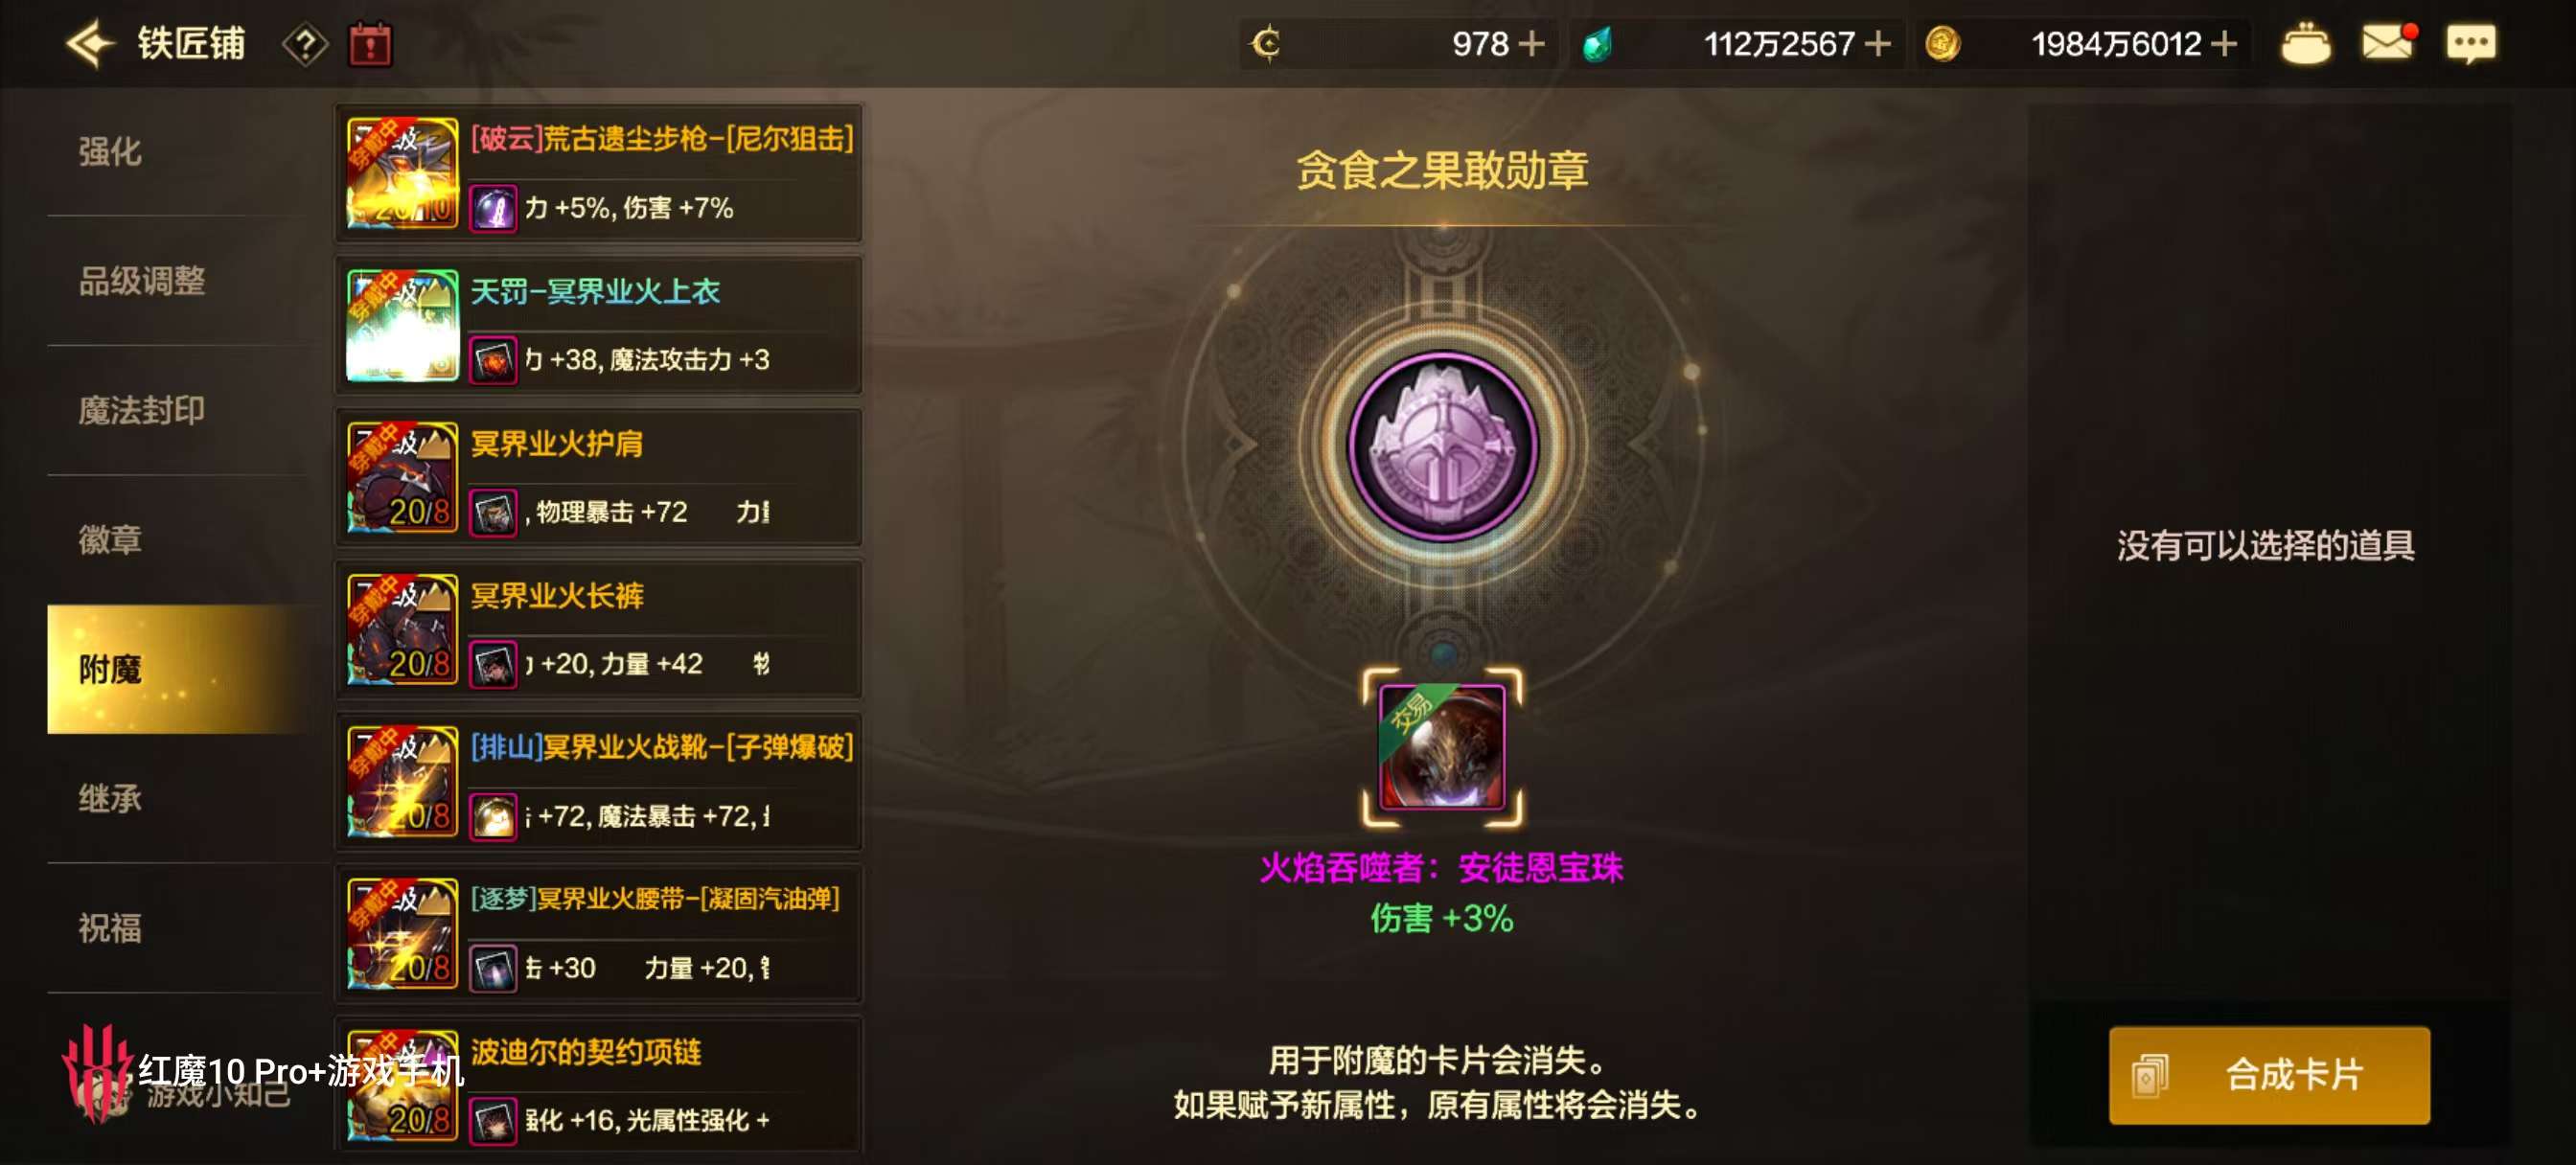This screenshot has width=2576, height=1165.
Task: Tap the back arrow beside 铁匠铺
Action: 90,44
